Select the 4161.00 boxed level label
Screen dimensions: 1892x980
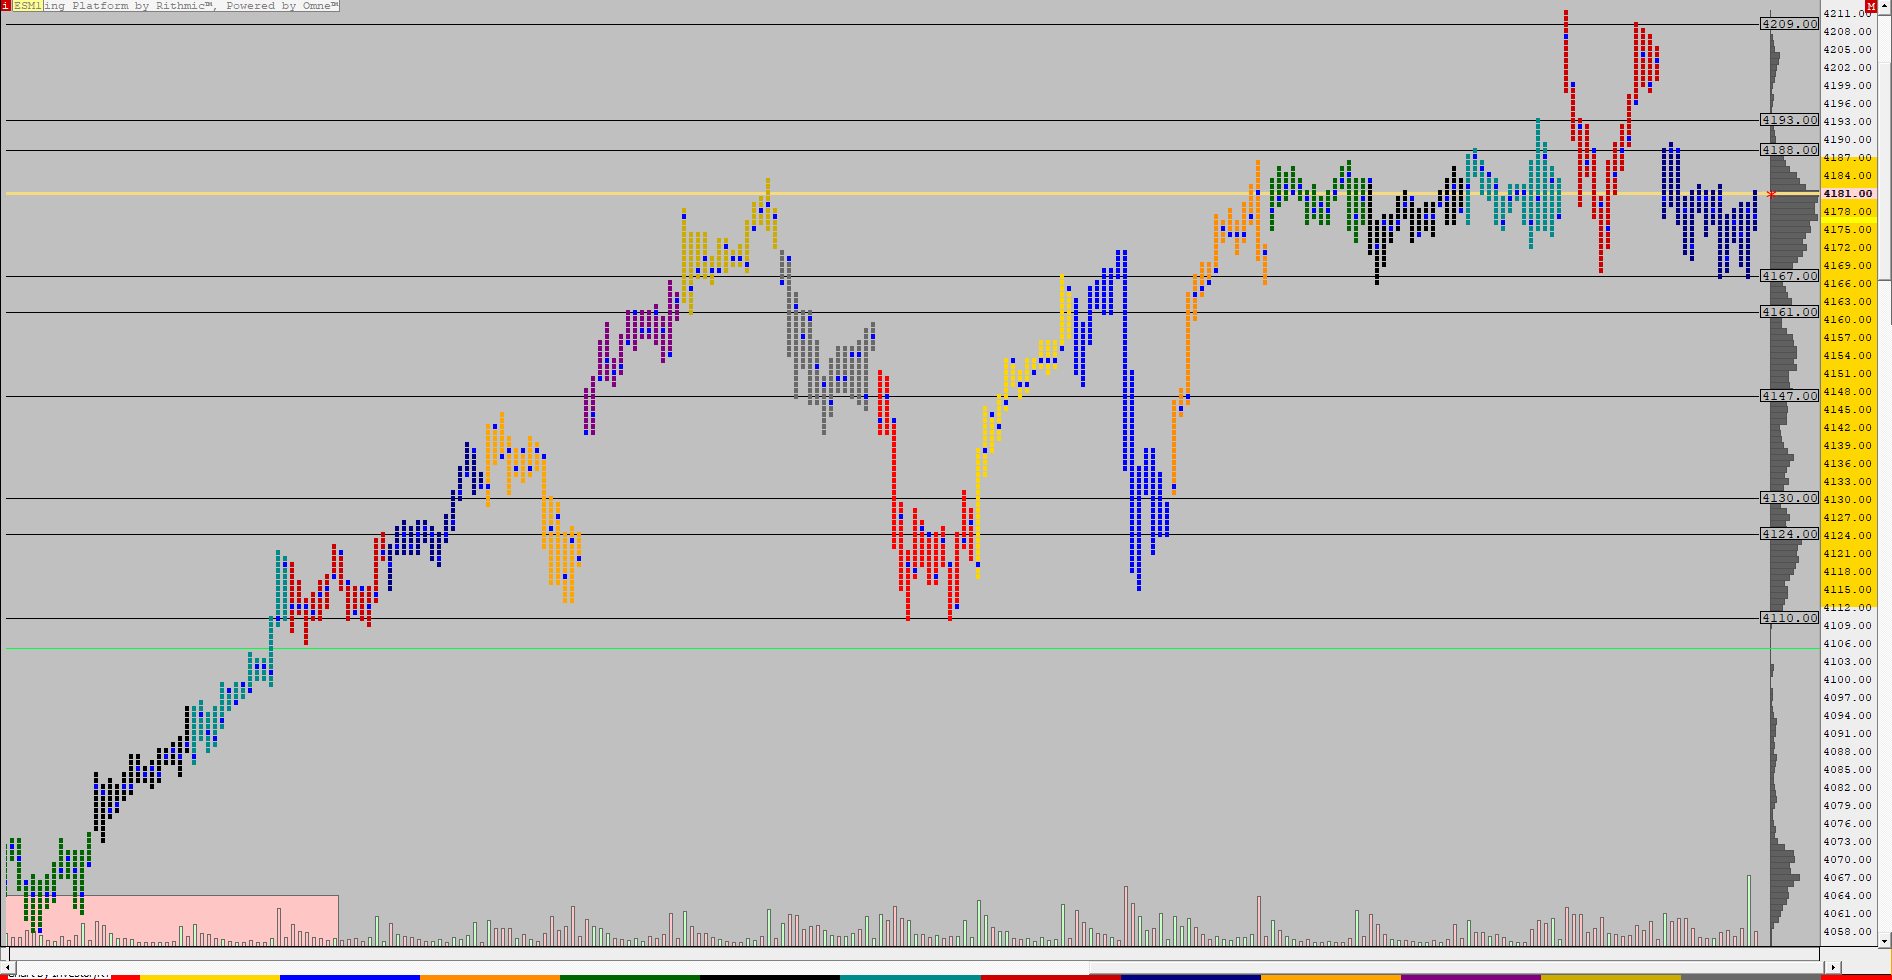(x=1790, y=312)
